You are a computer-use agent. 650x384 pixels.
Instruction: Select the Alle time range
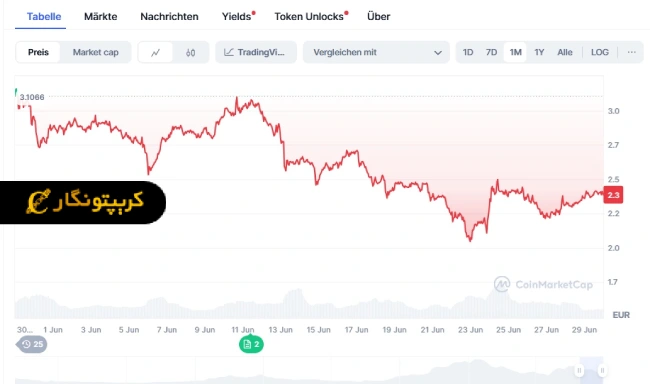tap(565, 52)
